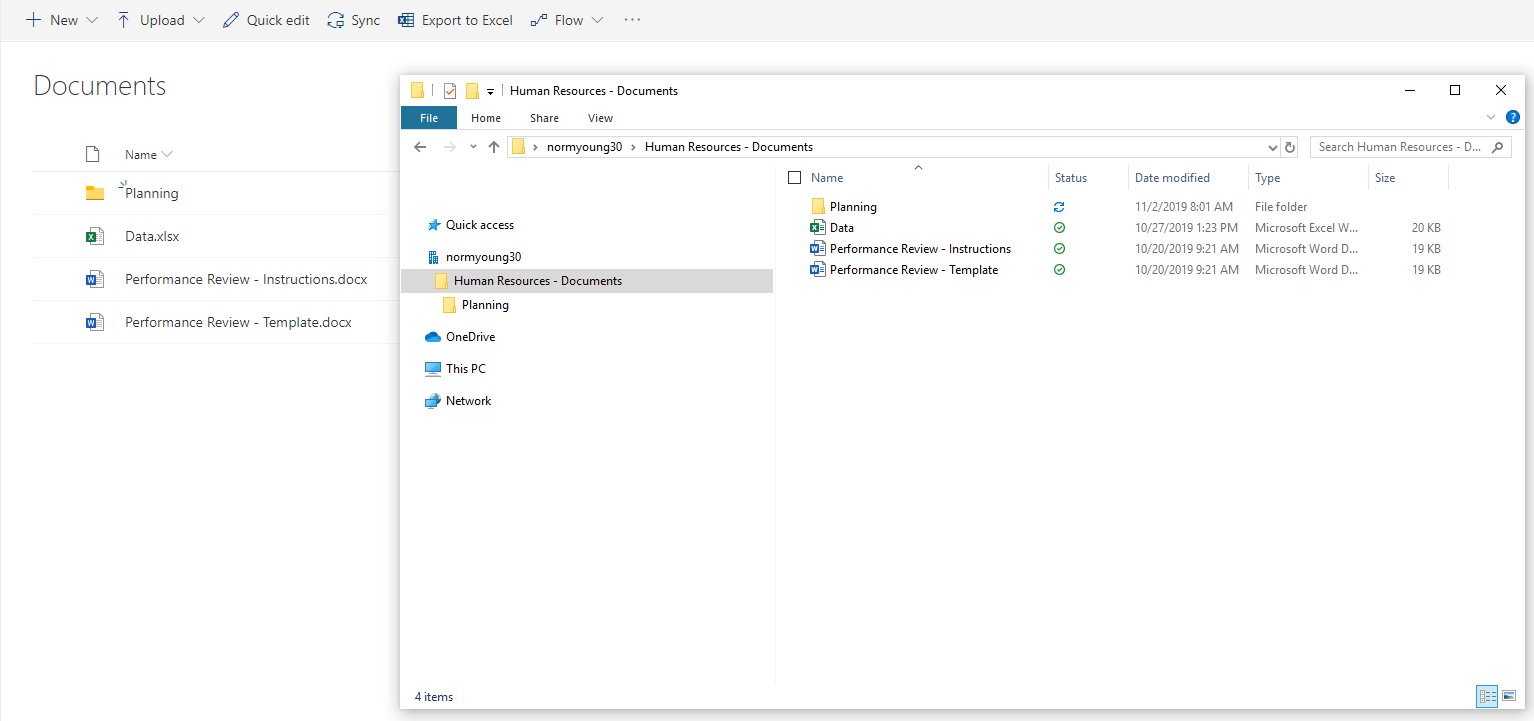Click the Export to Excel icon
This screenshot has width=1534, height=721.
coord(406,20)
